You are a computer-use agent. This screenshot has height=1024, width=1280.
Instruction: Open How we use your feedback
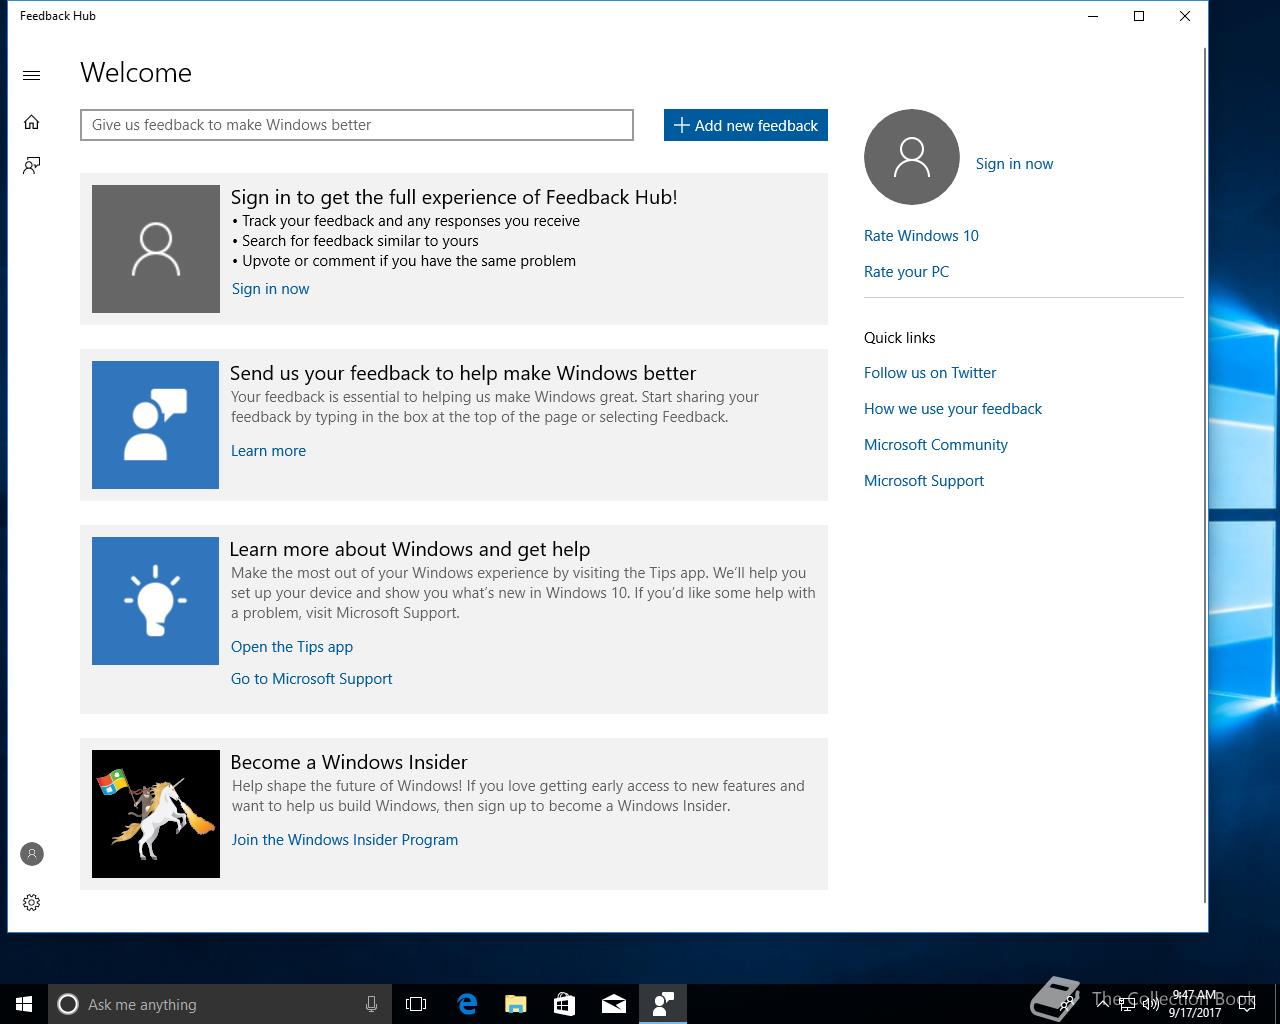pyautogui.click(x=953, y=409)
